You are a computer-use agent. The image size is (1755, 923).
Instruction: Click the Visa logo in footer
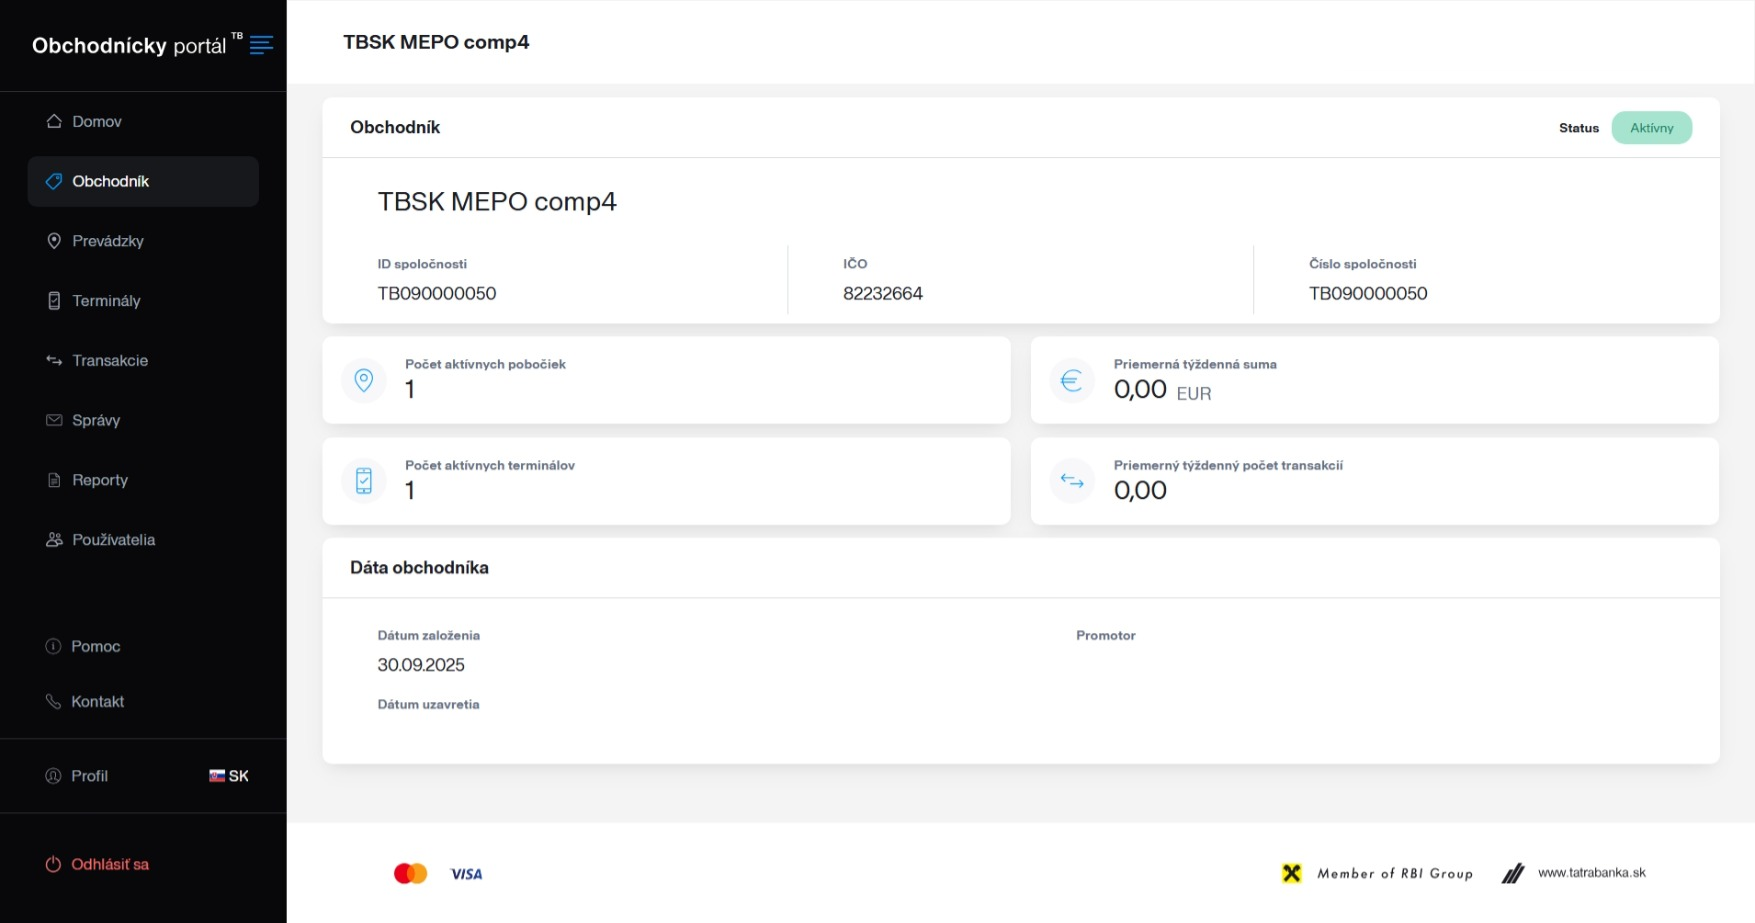[466, 874]
